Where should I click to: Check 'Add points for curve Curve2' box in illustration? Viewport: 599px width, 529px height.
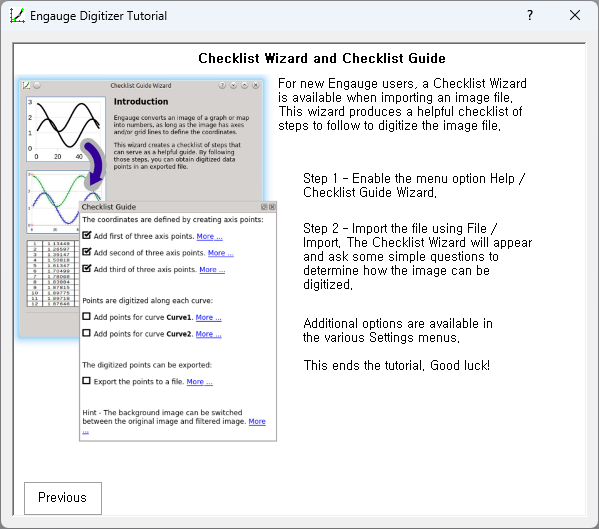click(87, 333)
